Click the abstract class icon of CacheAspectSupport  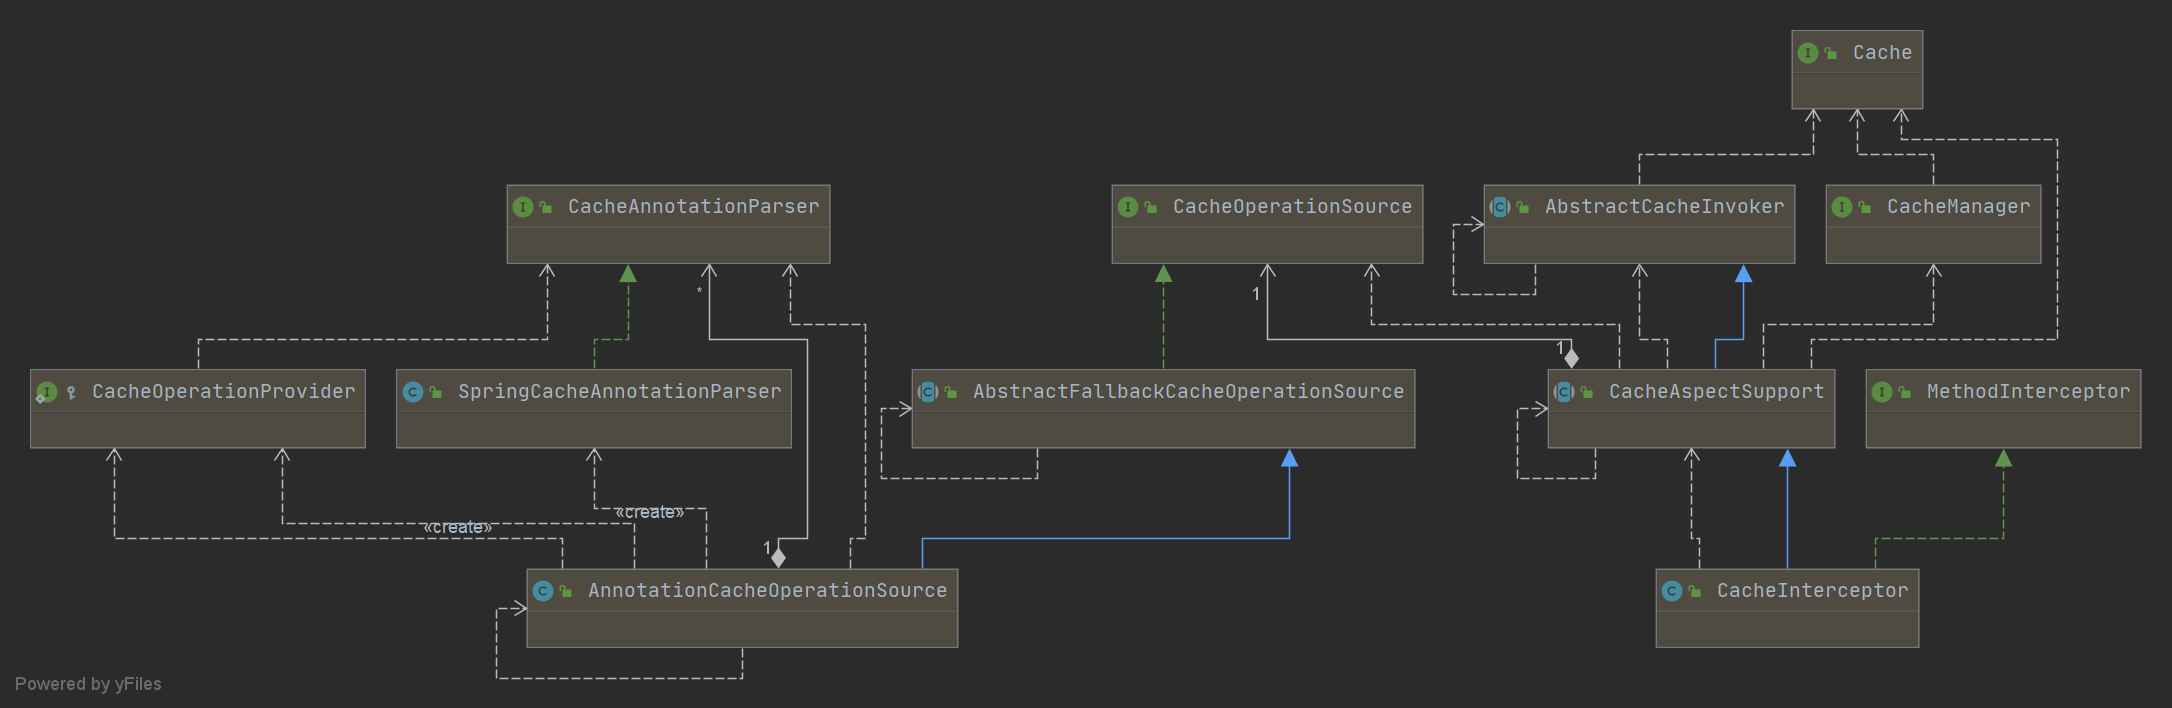click(x=1564, y=392)
